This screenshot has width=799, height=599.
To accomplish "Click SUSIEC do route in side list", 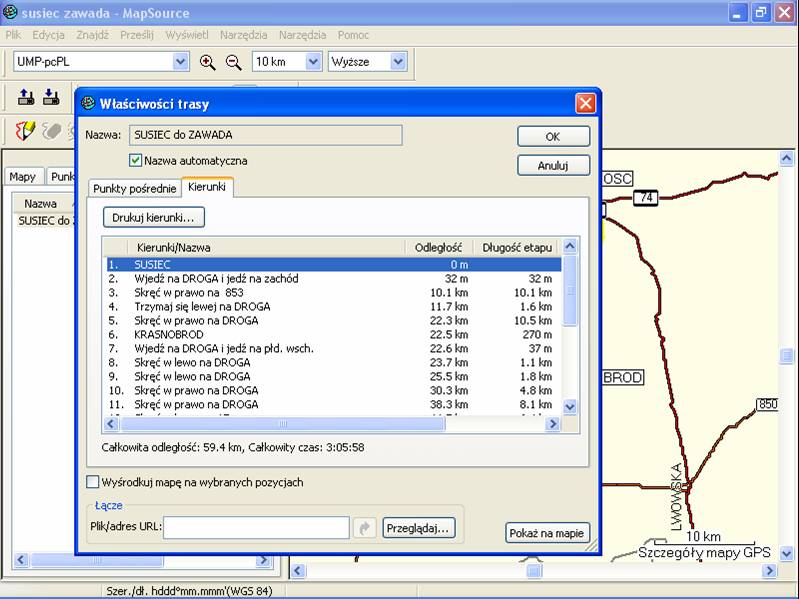I will (x=45, y=221).
